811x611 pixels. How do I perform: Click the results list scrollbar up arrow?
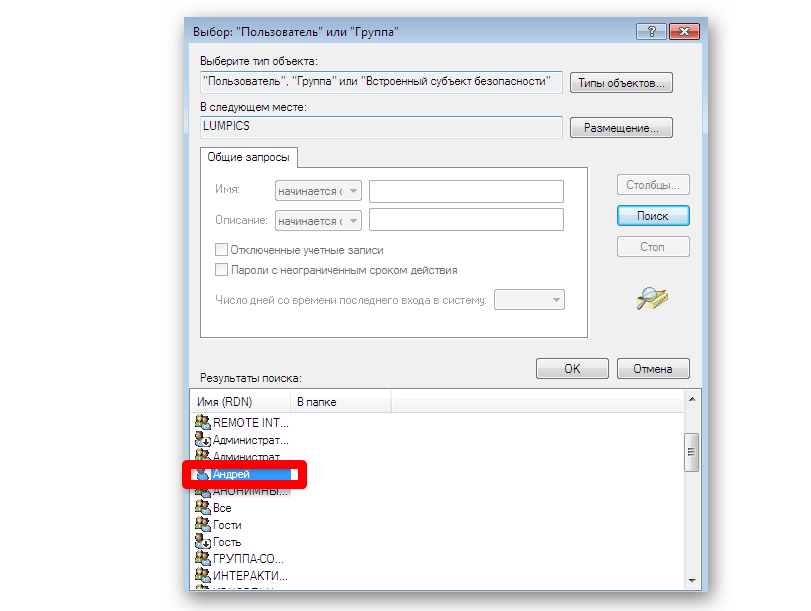click(692, 399)
